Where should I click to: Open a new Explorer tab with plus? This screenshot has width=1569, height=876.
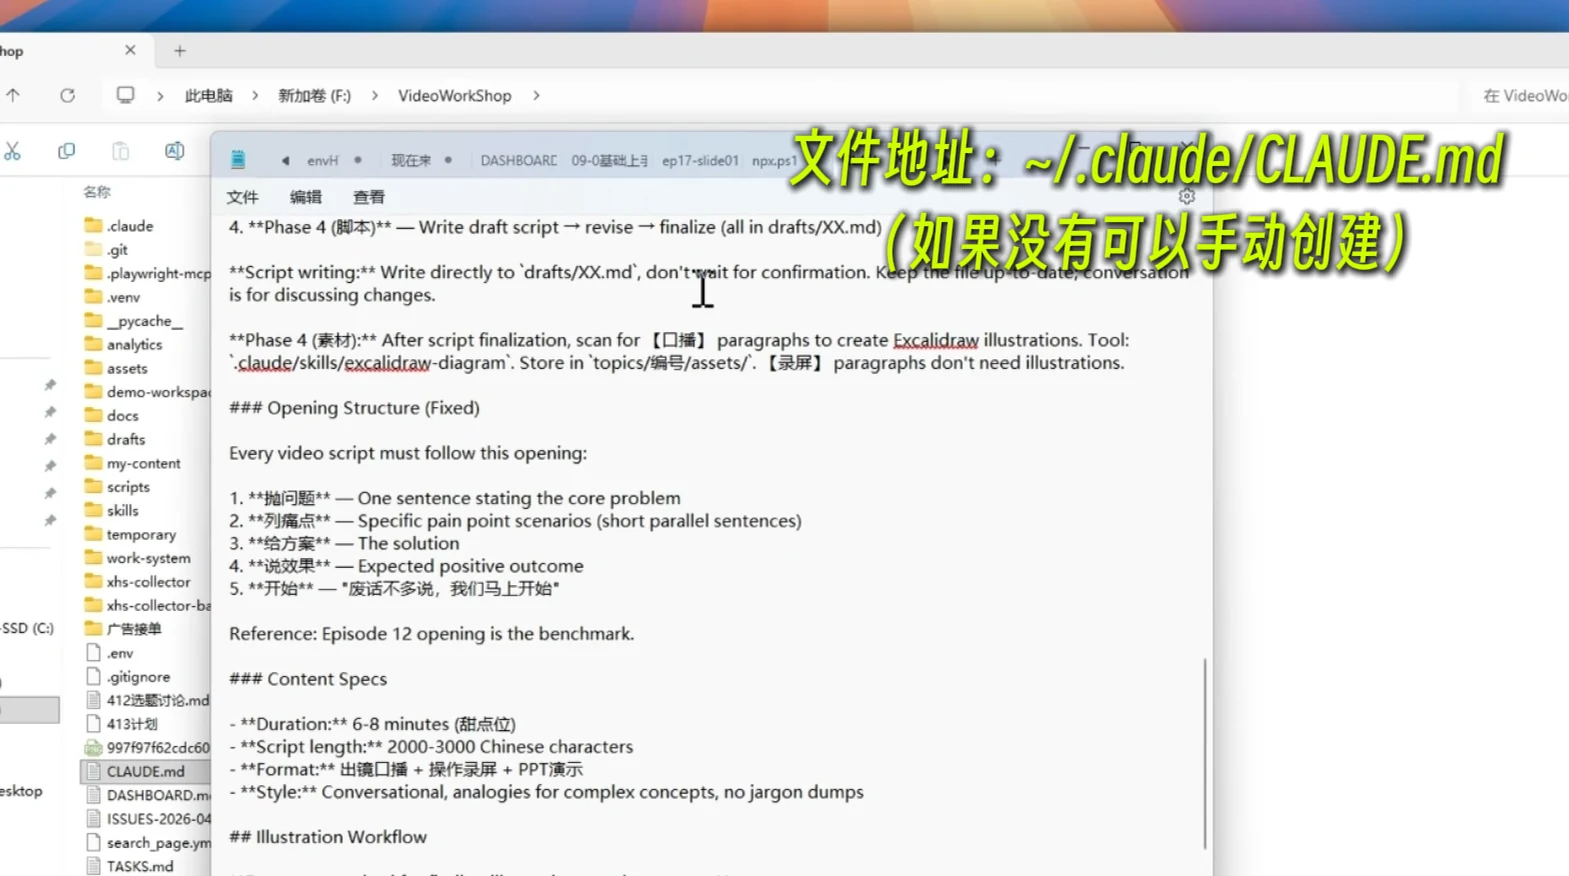[180, 51]
